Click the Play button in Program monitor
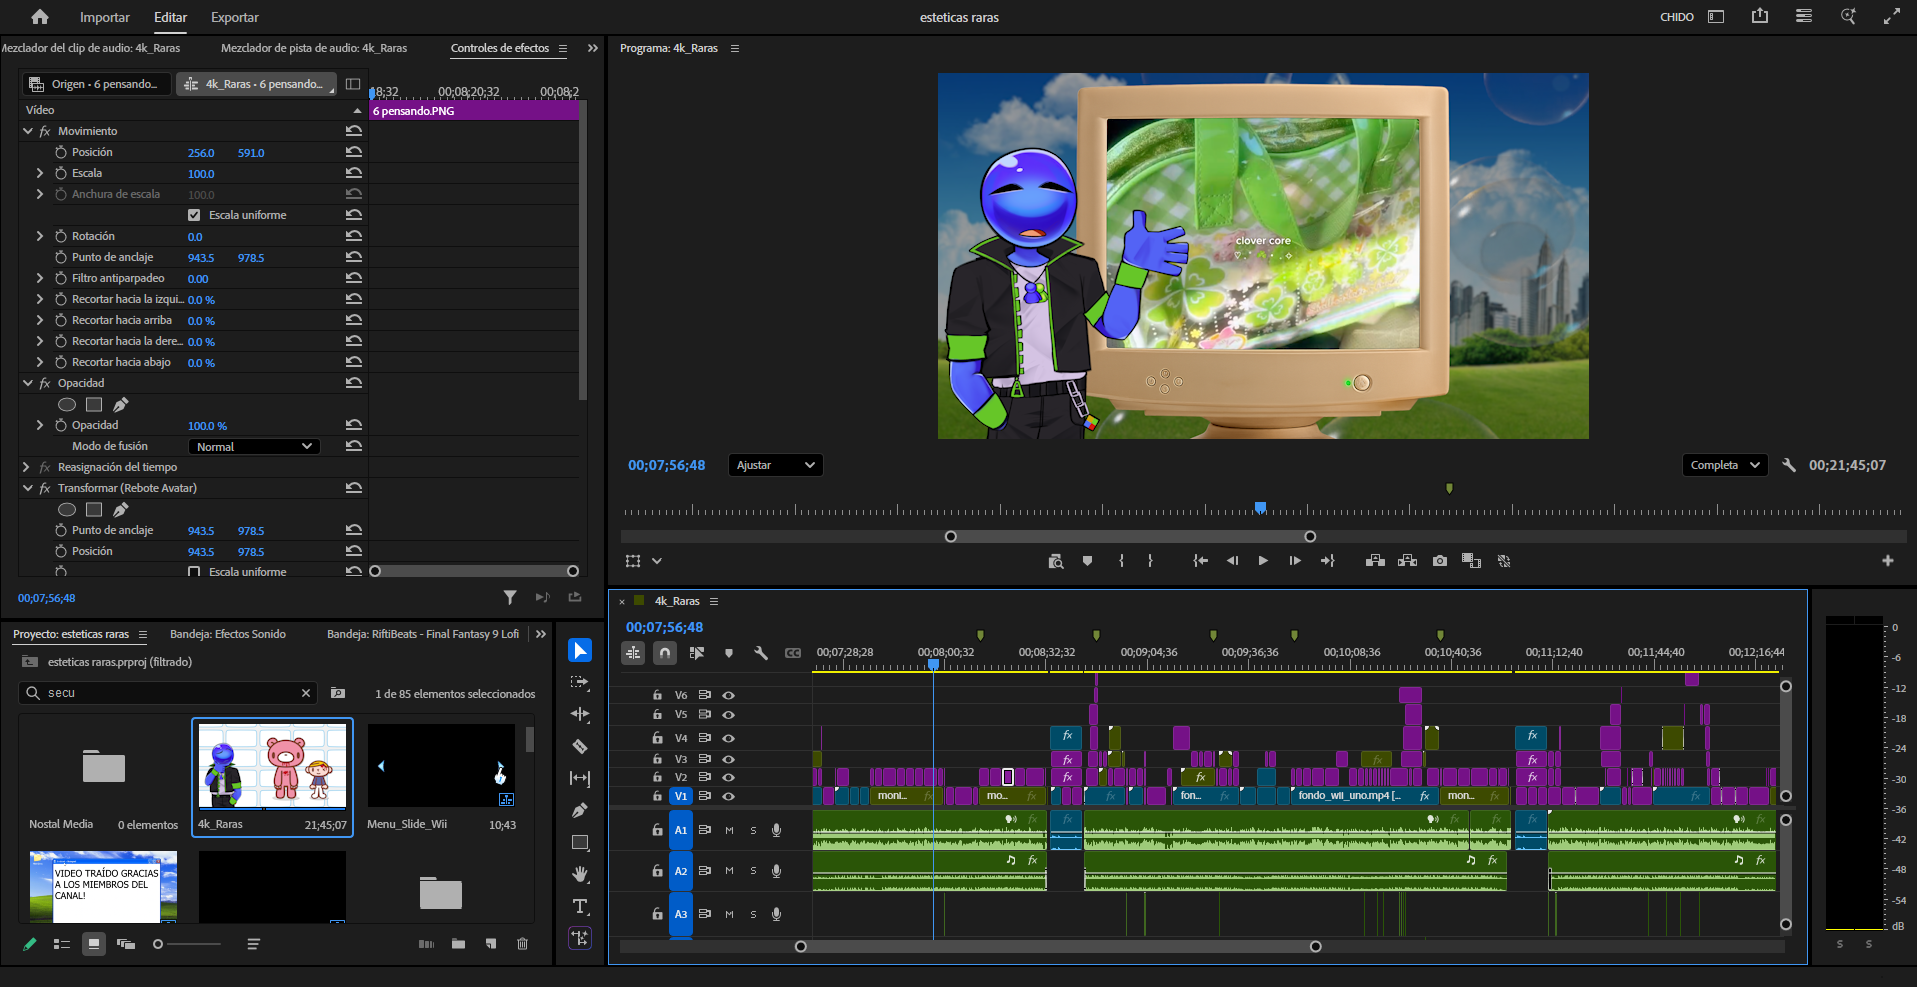1917x987 pixels. click(1263, 561)
